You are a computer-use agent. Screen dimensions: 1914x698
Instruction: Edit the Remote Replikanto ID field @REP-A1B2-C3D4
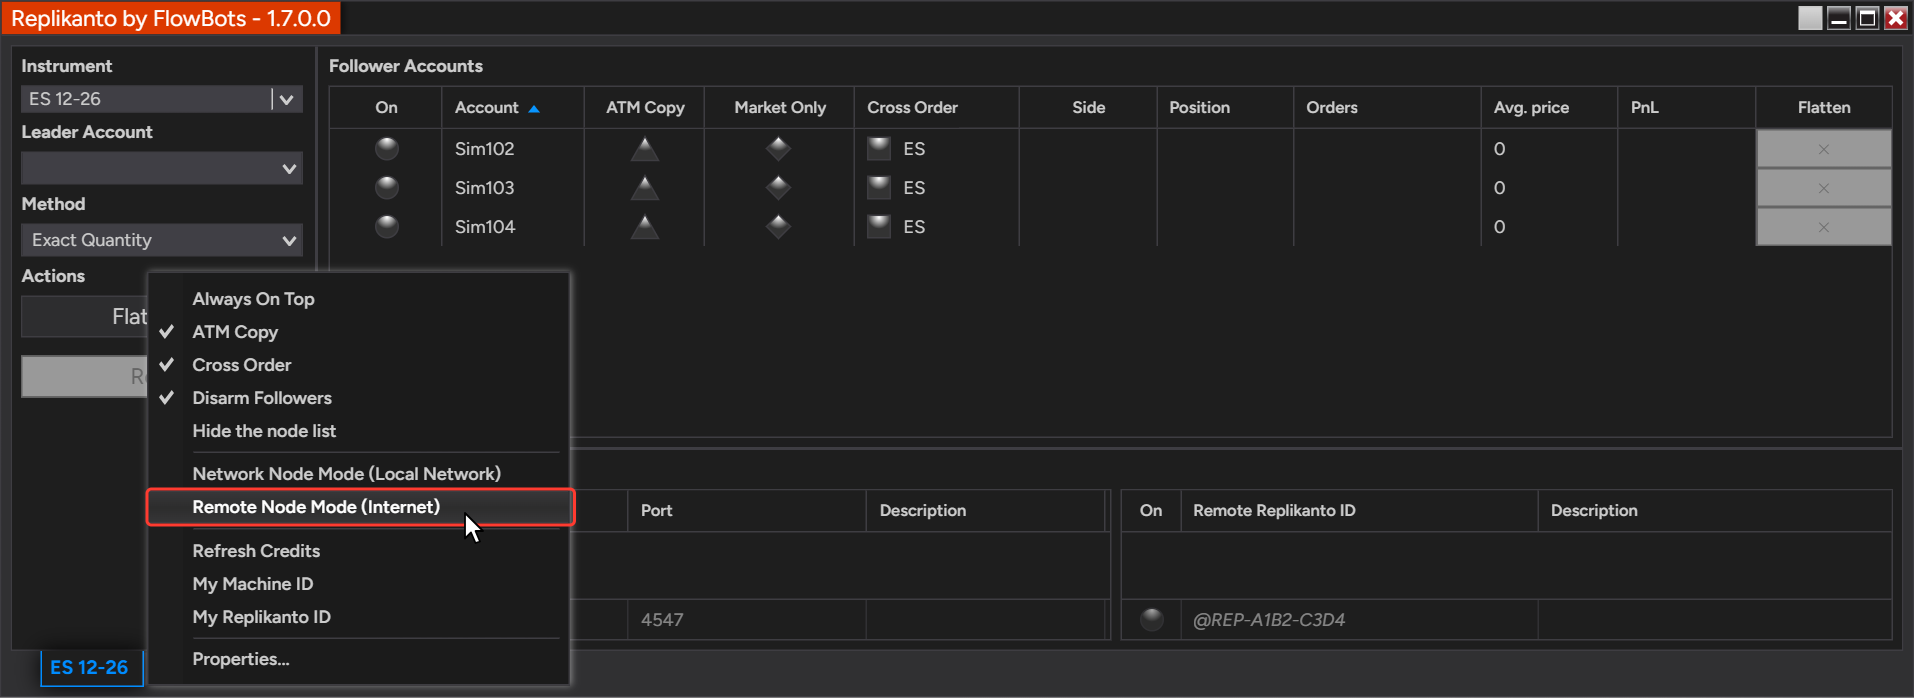pos(1359,620)
